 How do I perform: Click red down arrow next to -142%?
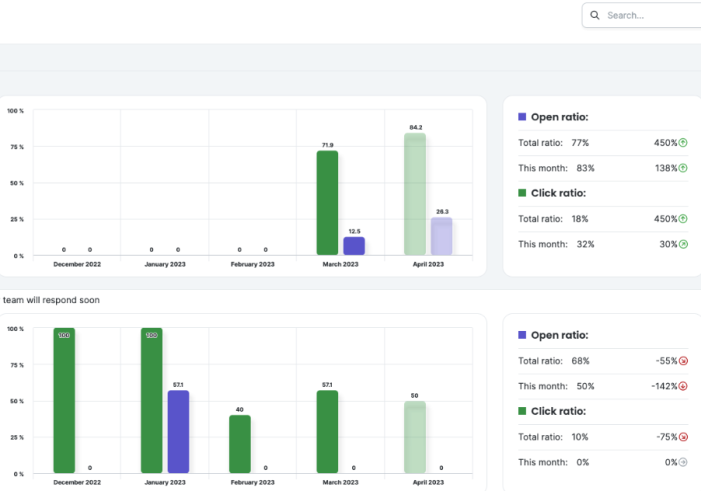pos(683,386)
